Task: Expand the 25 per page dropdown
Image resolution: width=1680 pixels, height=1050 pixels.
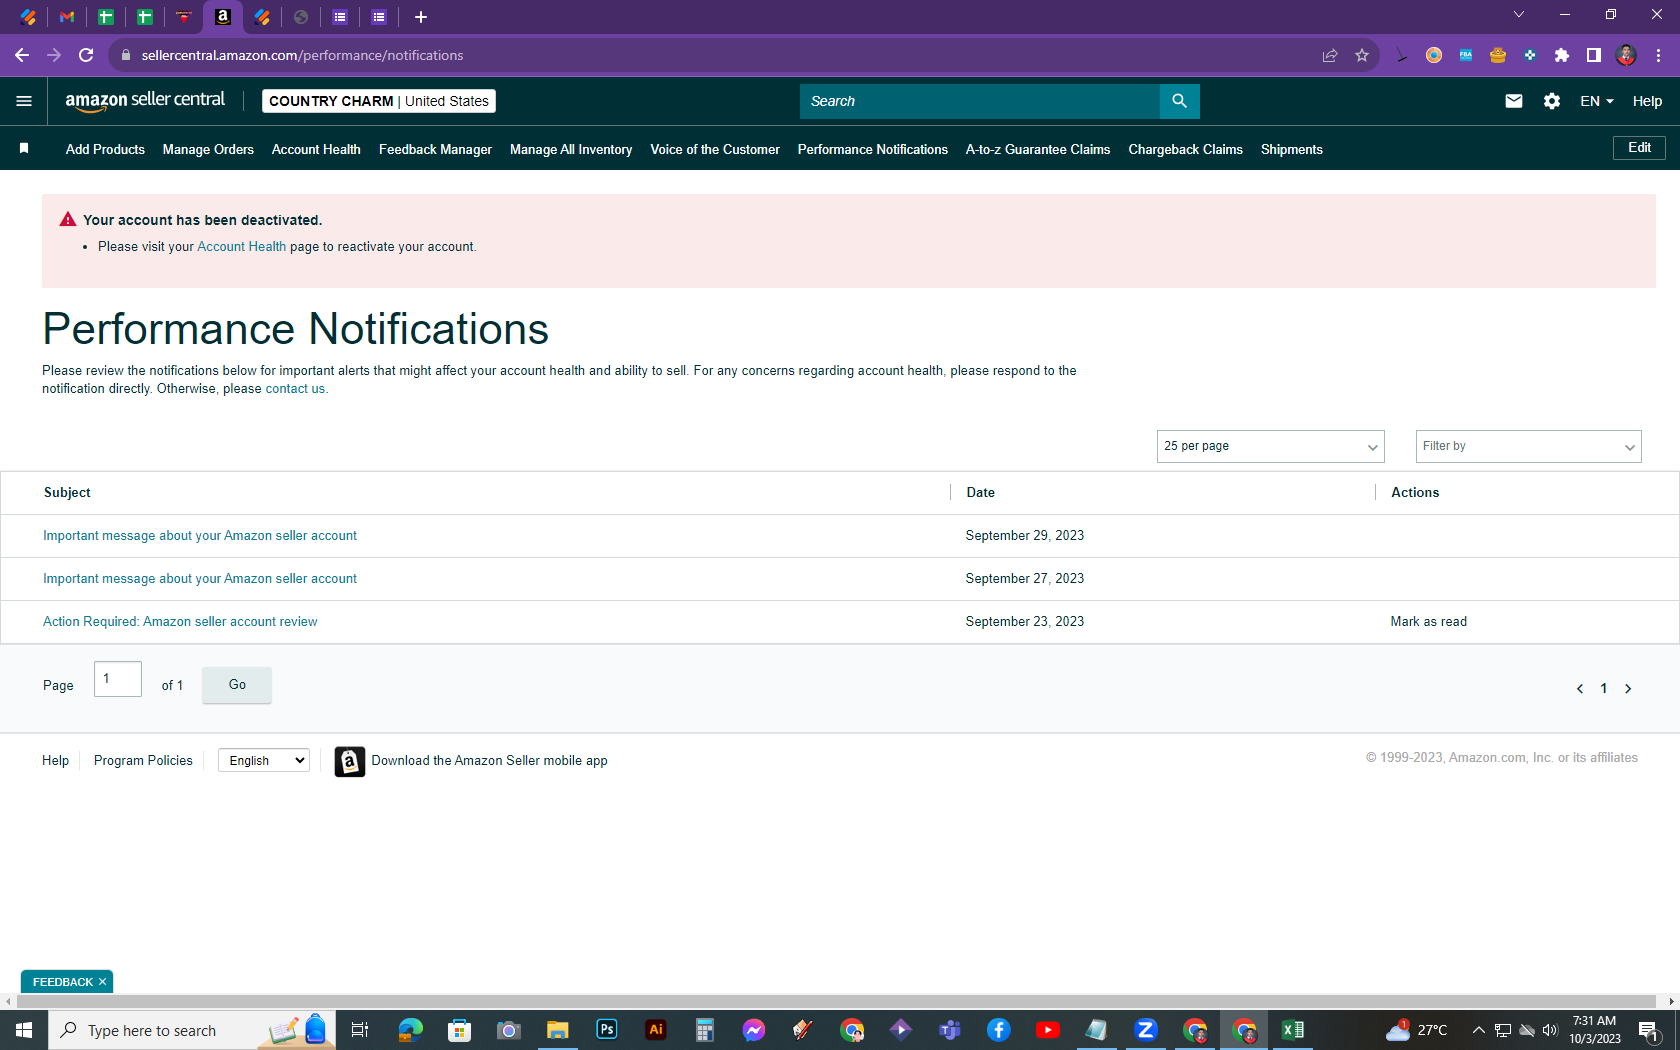Action: (1270, 446)
